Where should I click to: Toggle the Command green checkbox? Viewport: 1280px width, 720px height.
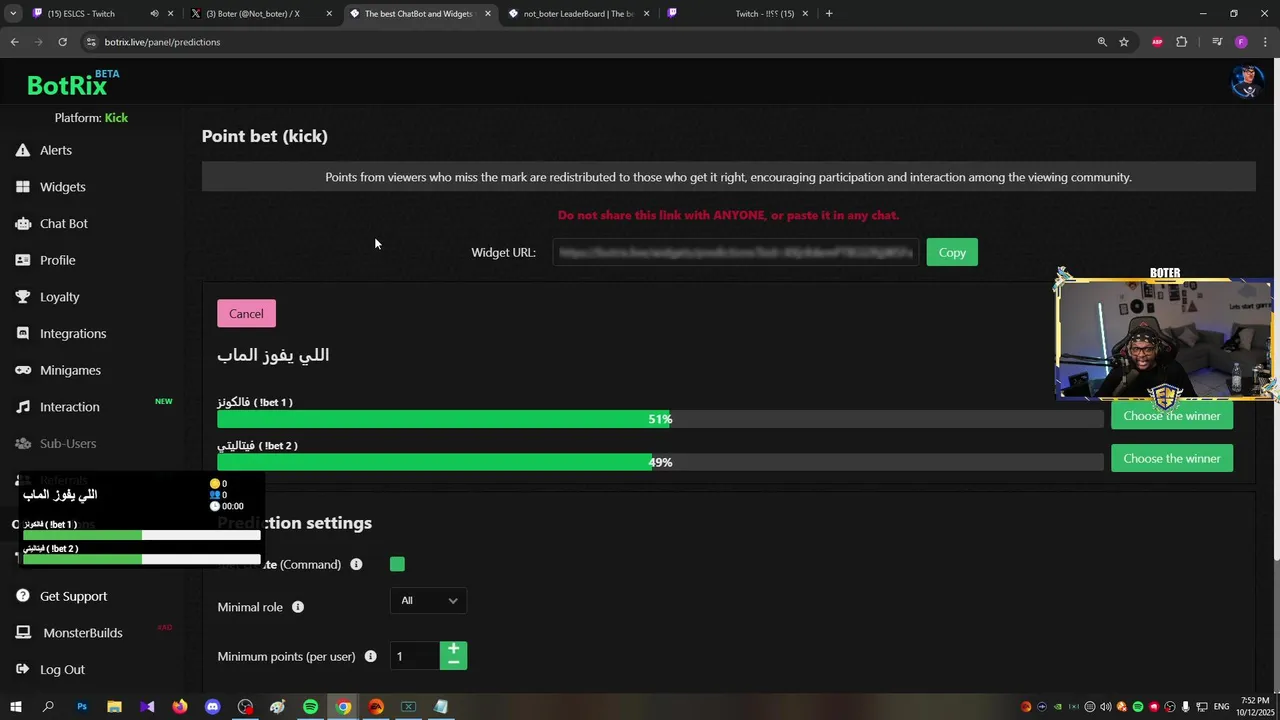point(397,565)
